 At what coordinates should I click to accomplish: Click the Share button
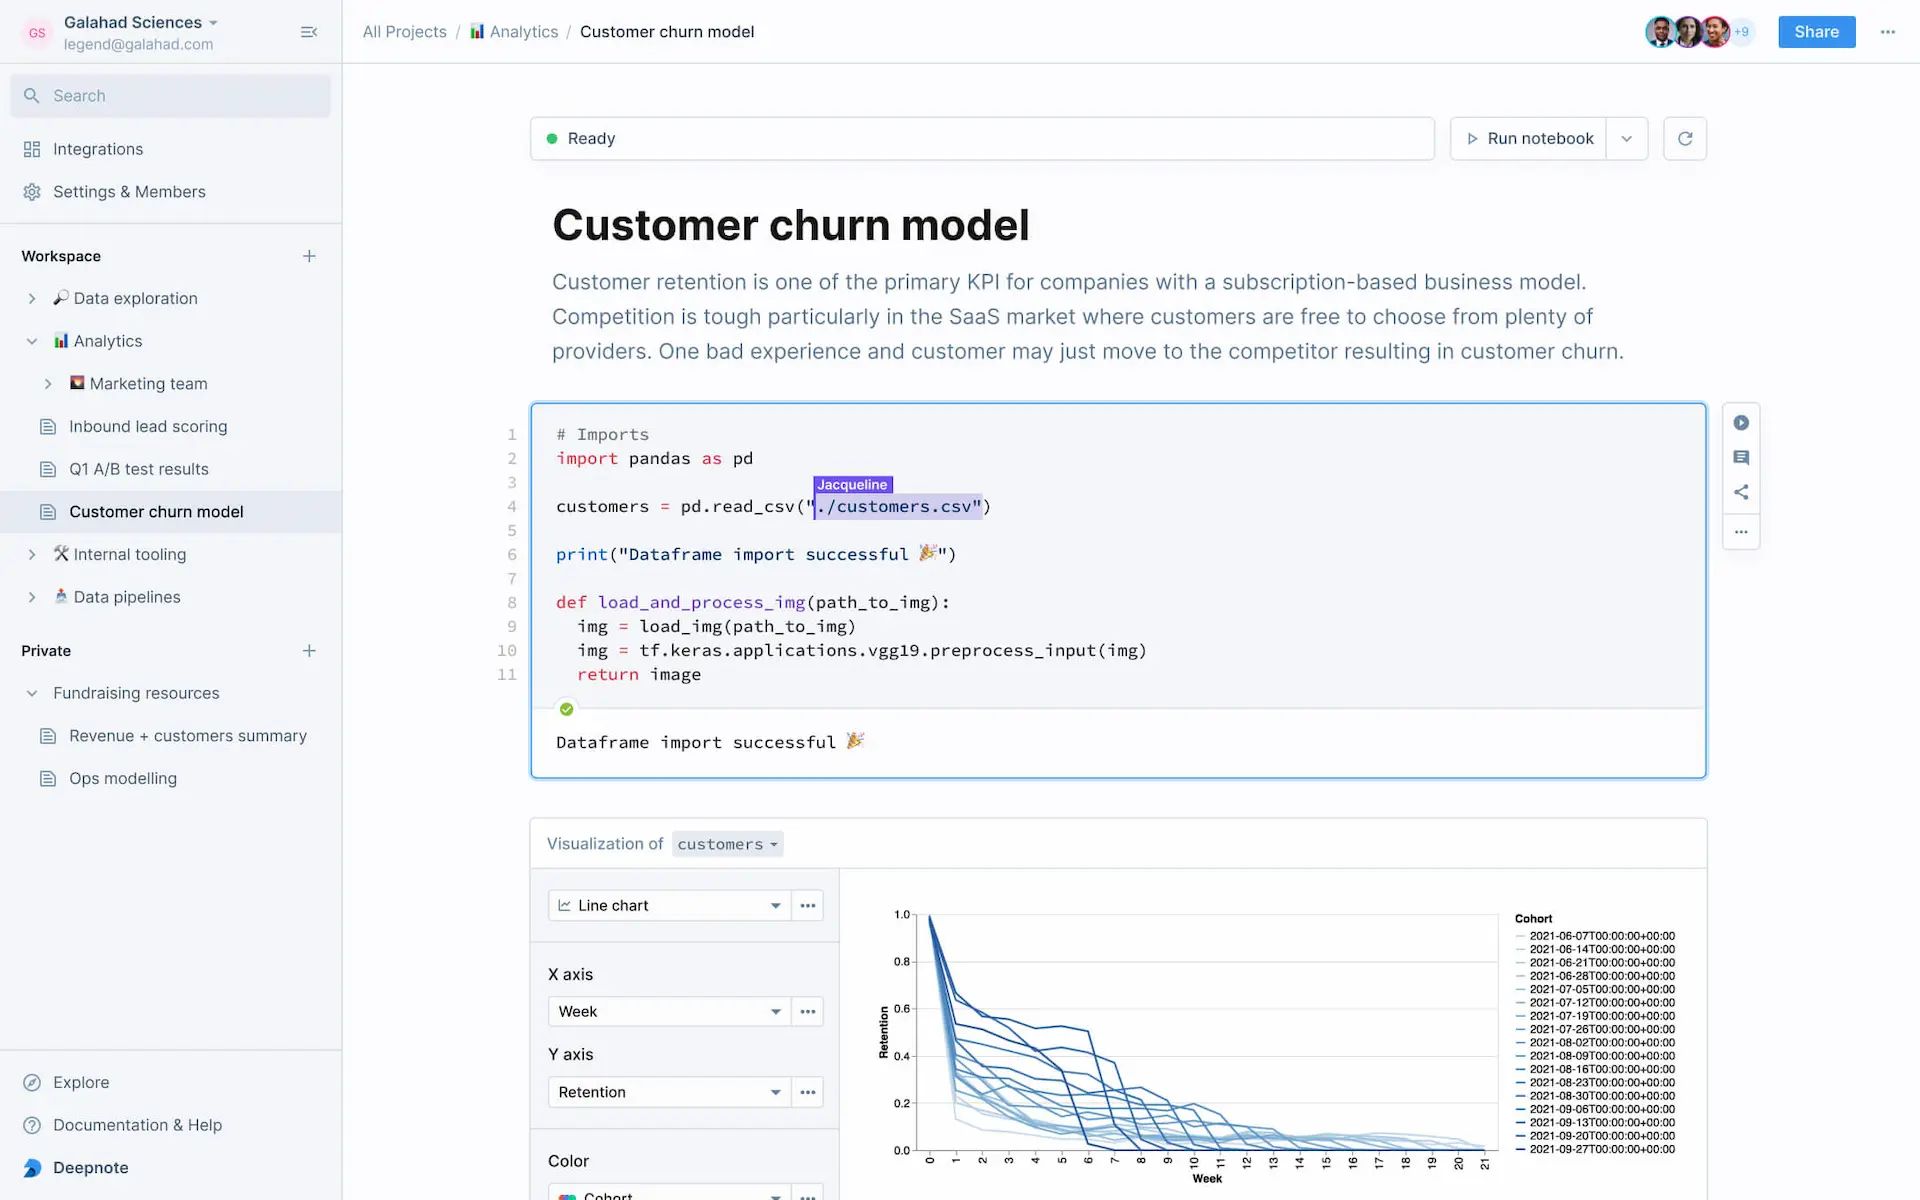1816,31
